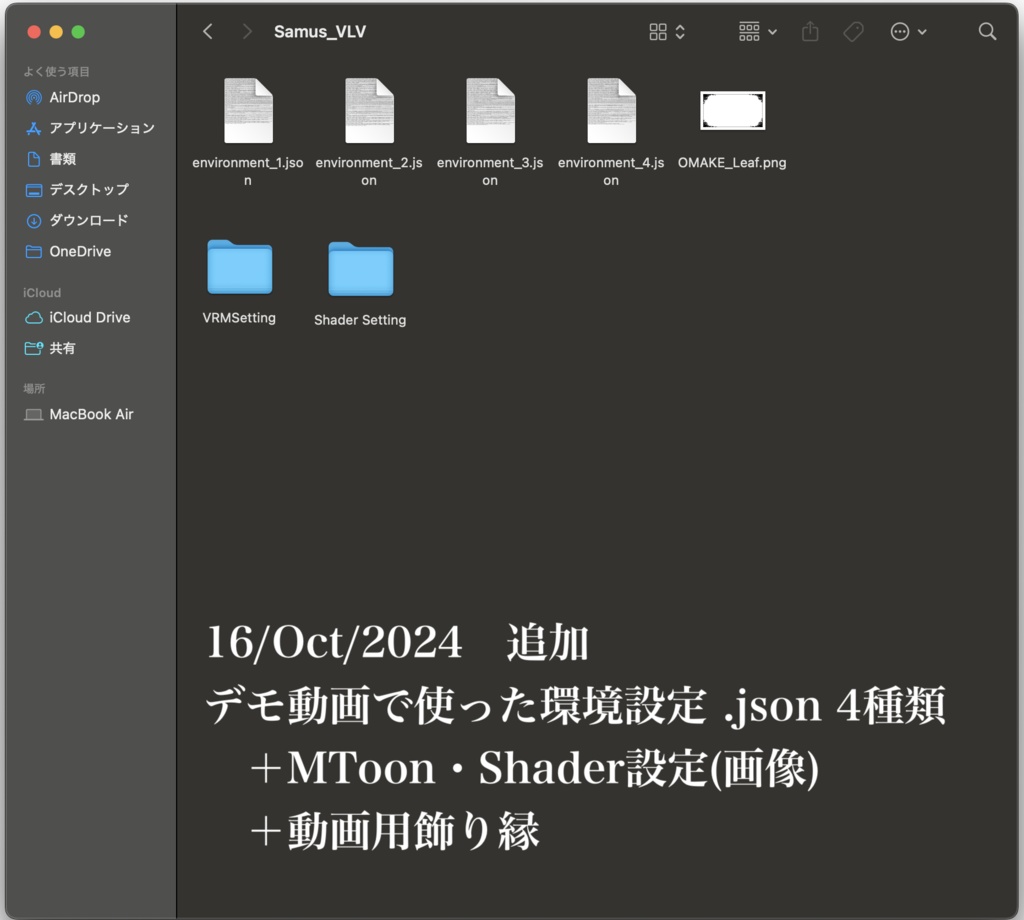Click the 共有 shared folder icon

(x=34, y=348)
